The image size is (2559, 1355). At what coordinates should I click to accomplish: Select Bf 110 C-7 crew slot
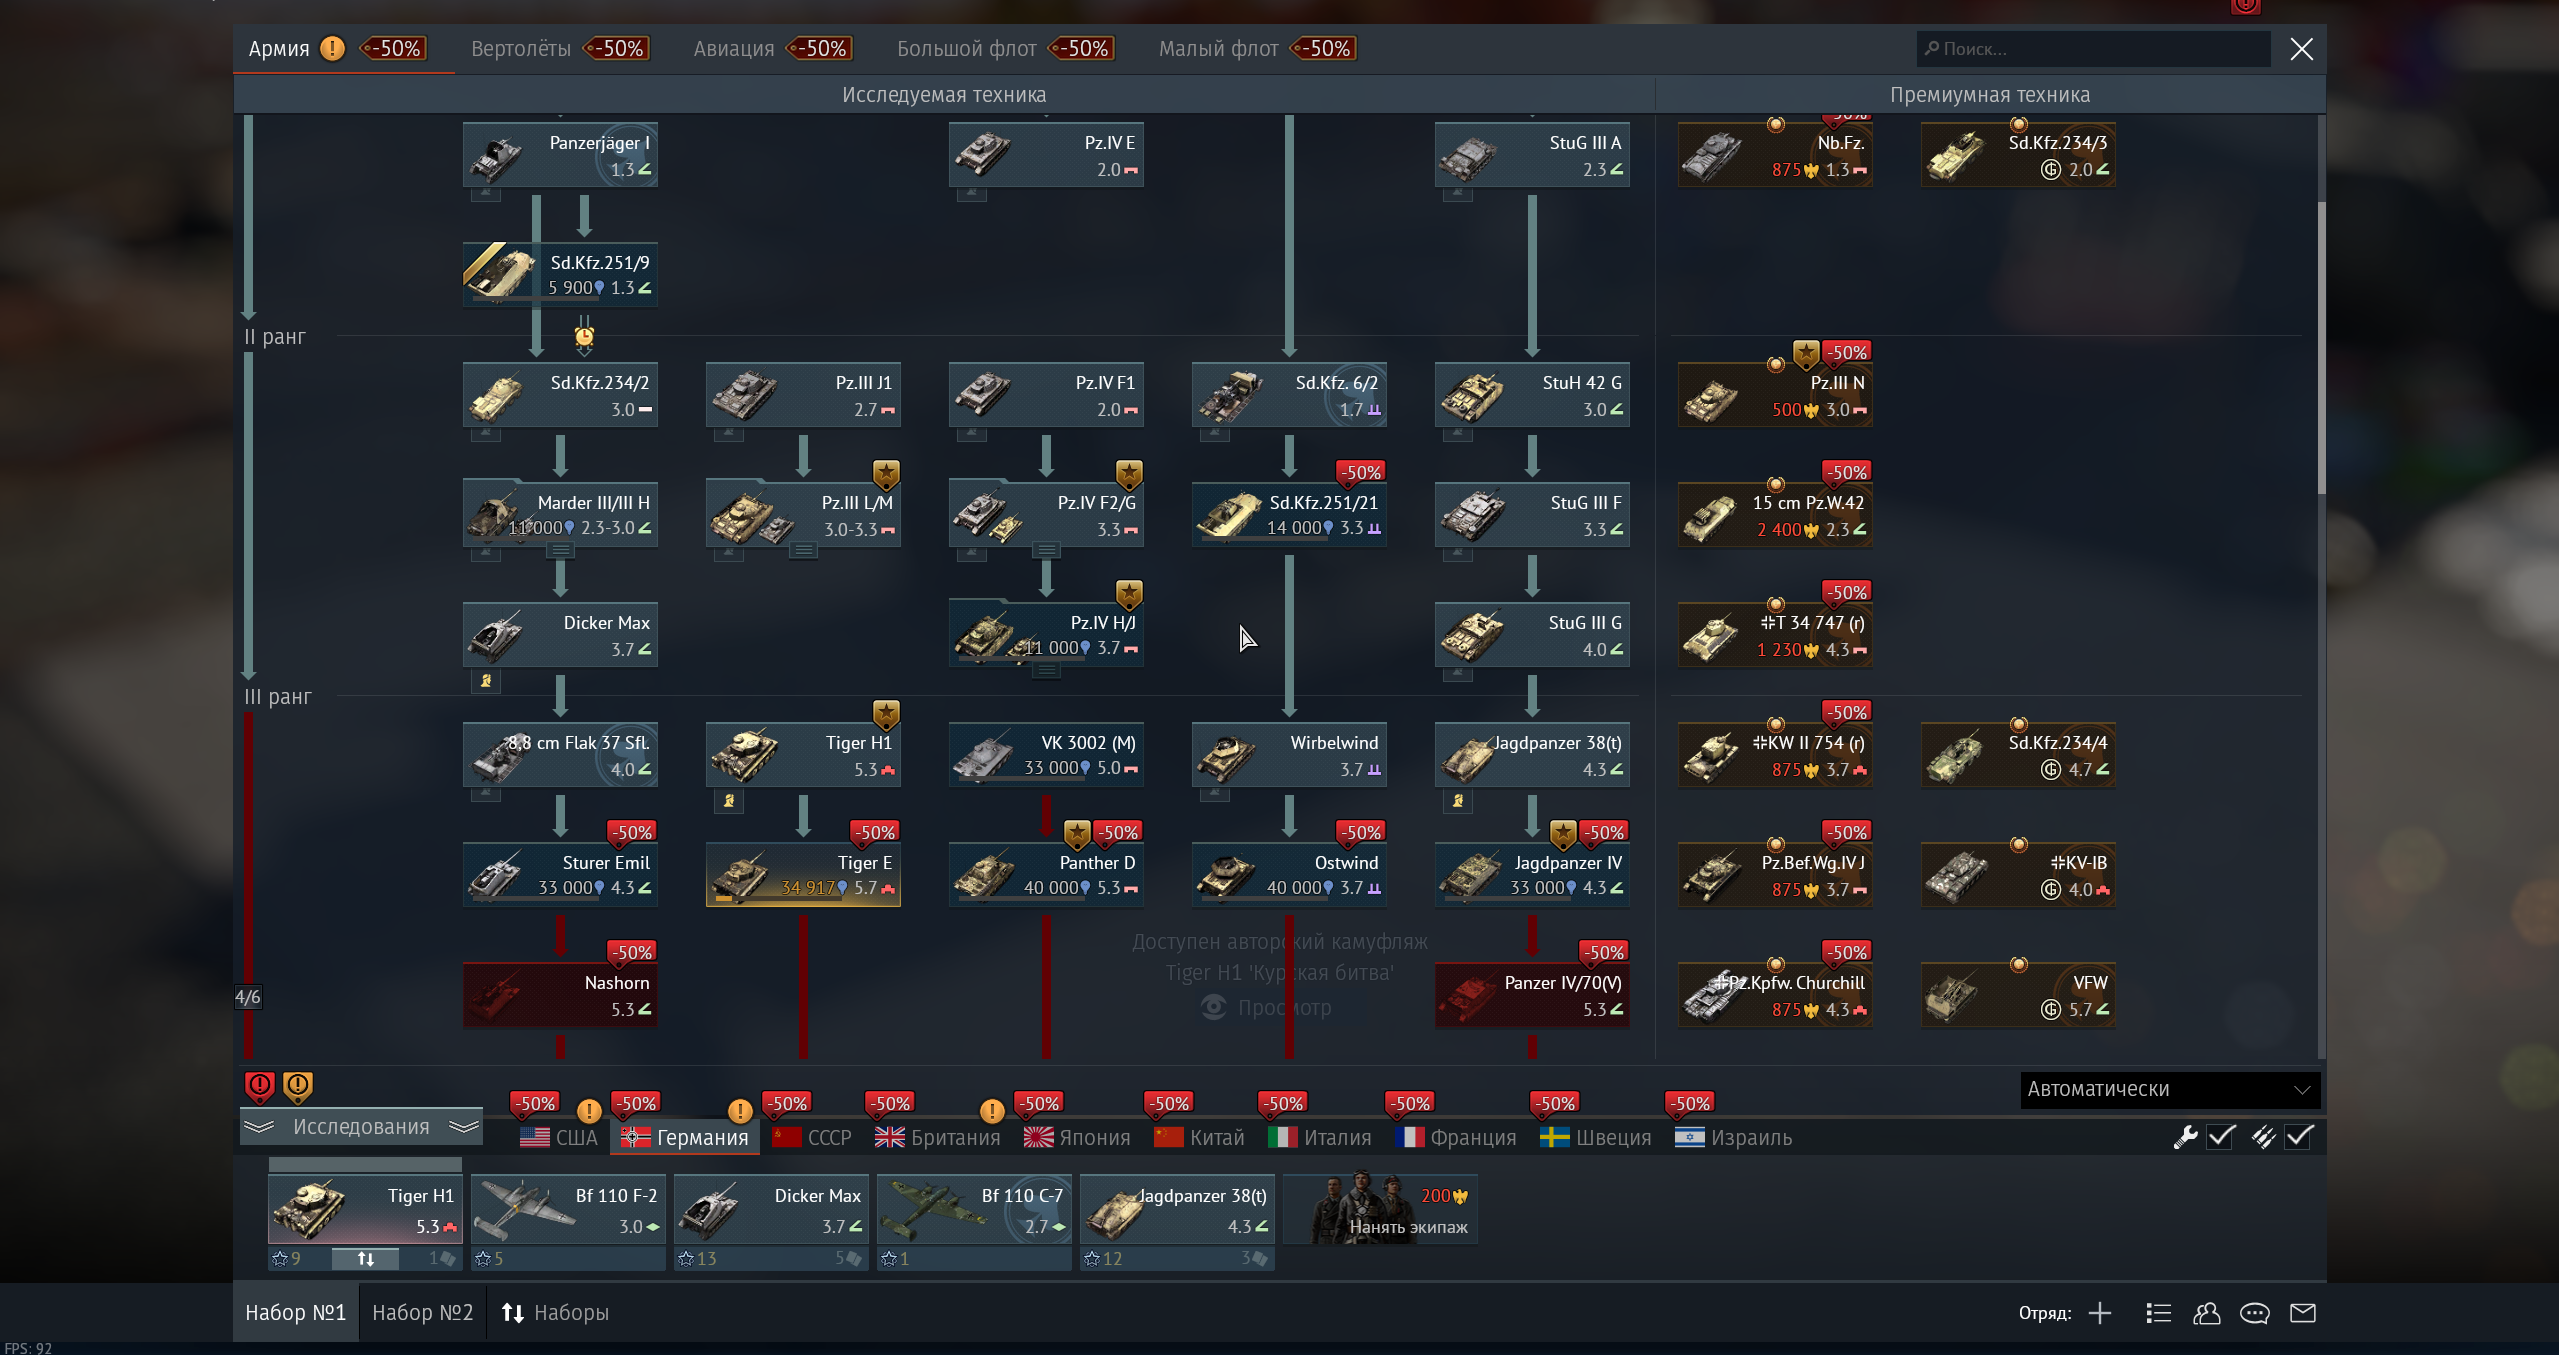click(x=974, y=1210)
